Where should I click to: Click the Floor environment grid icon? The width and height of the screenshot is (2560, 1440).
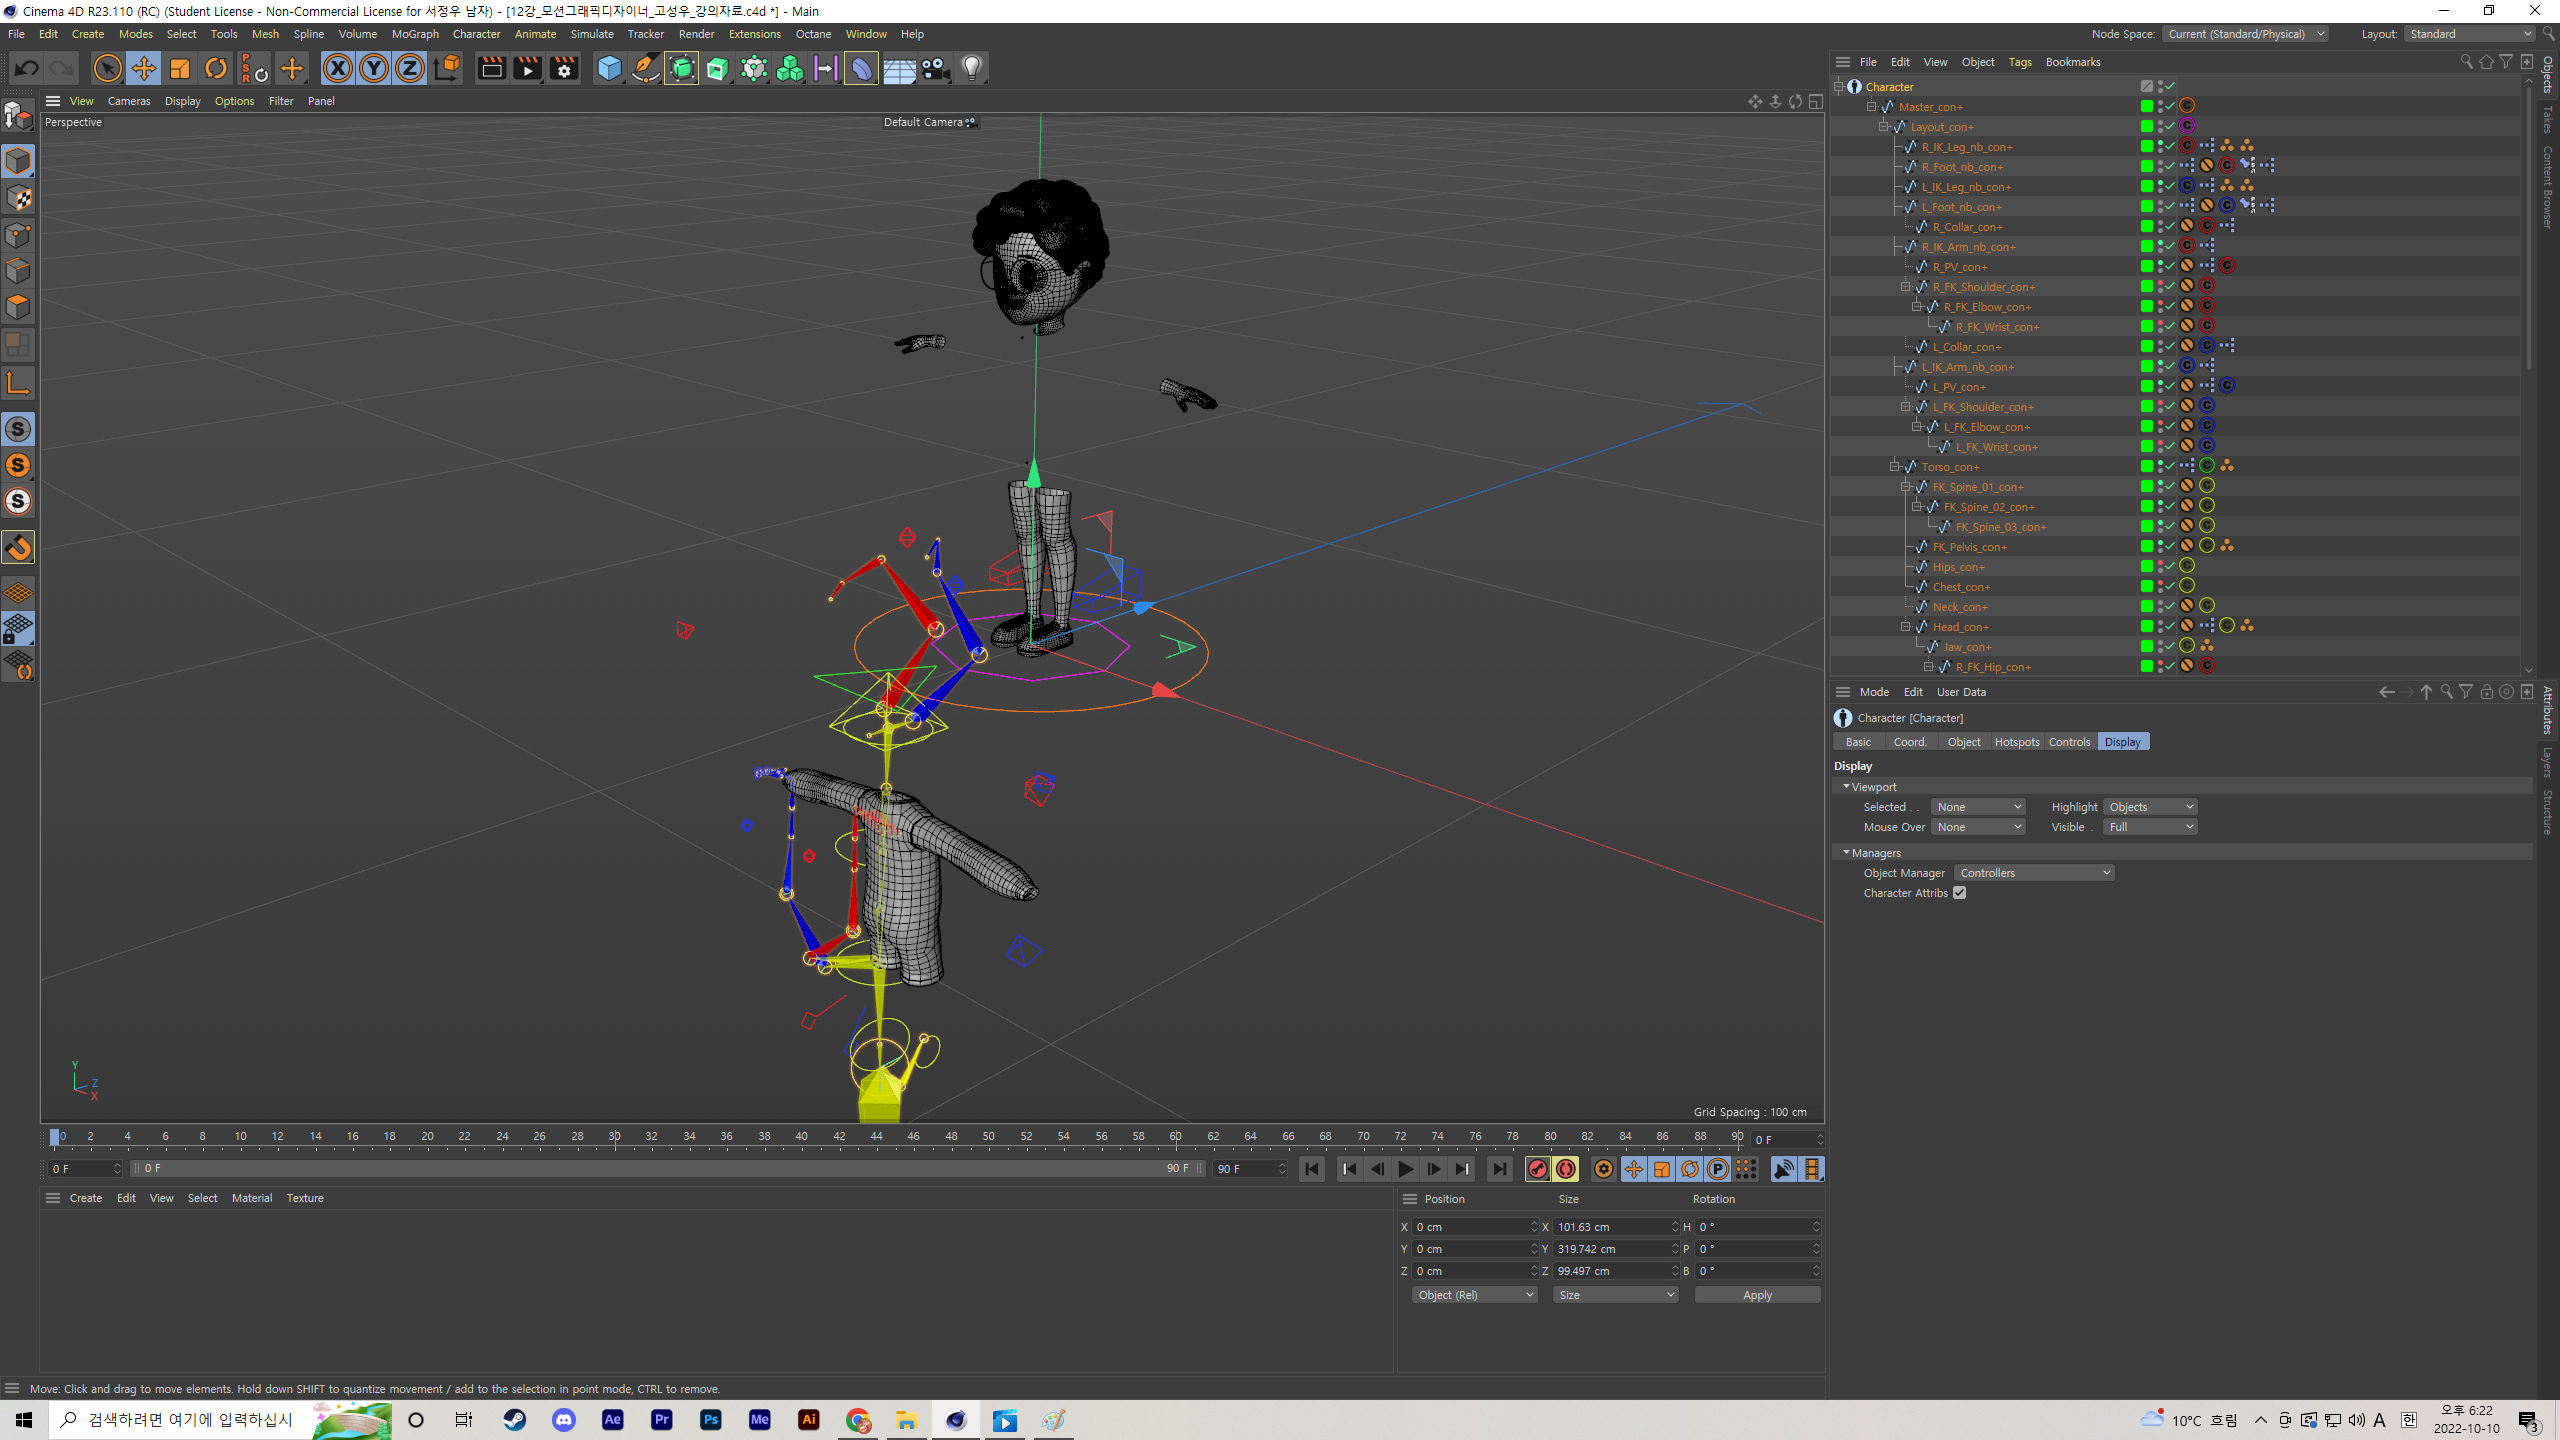pos(898,68)
